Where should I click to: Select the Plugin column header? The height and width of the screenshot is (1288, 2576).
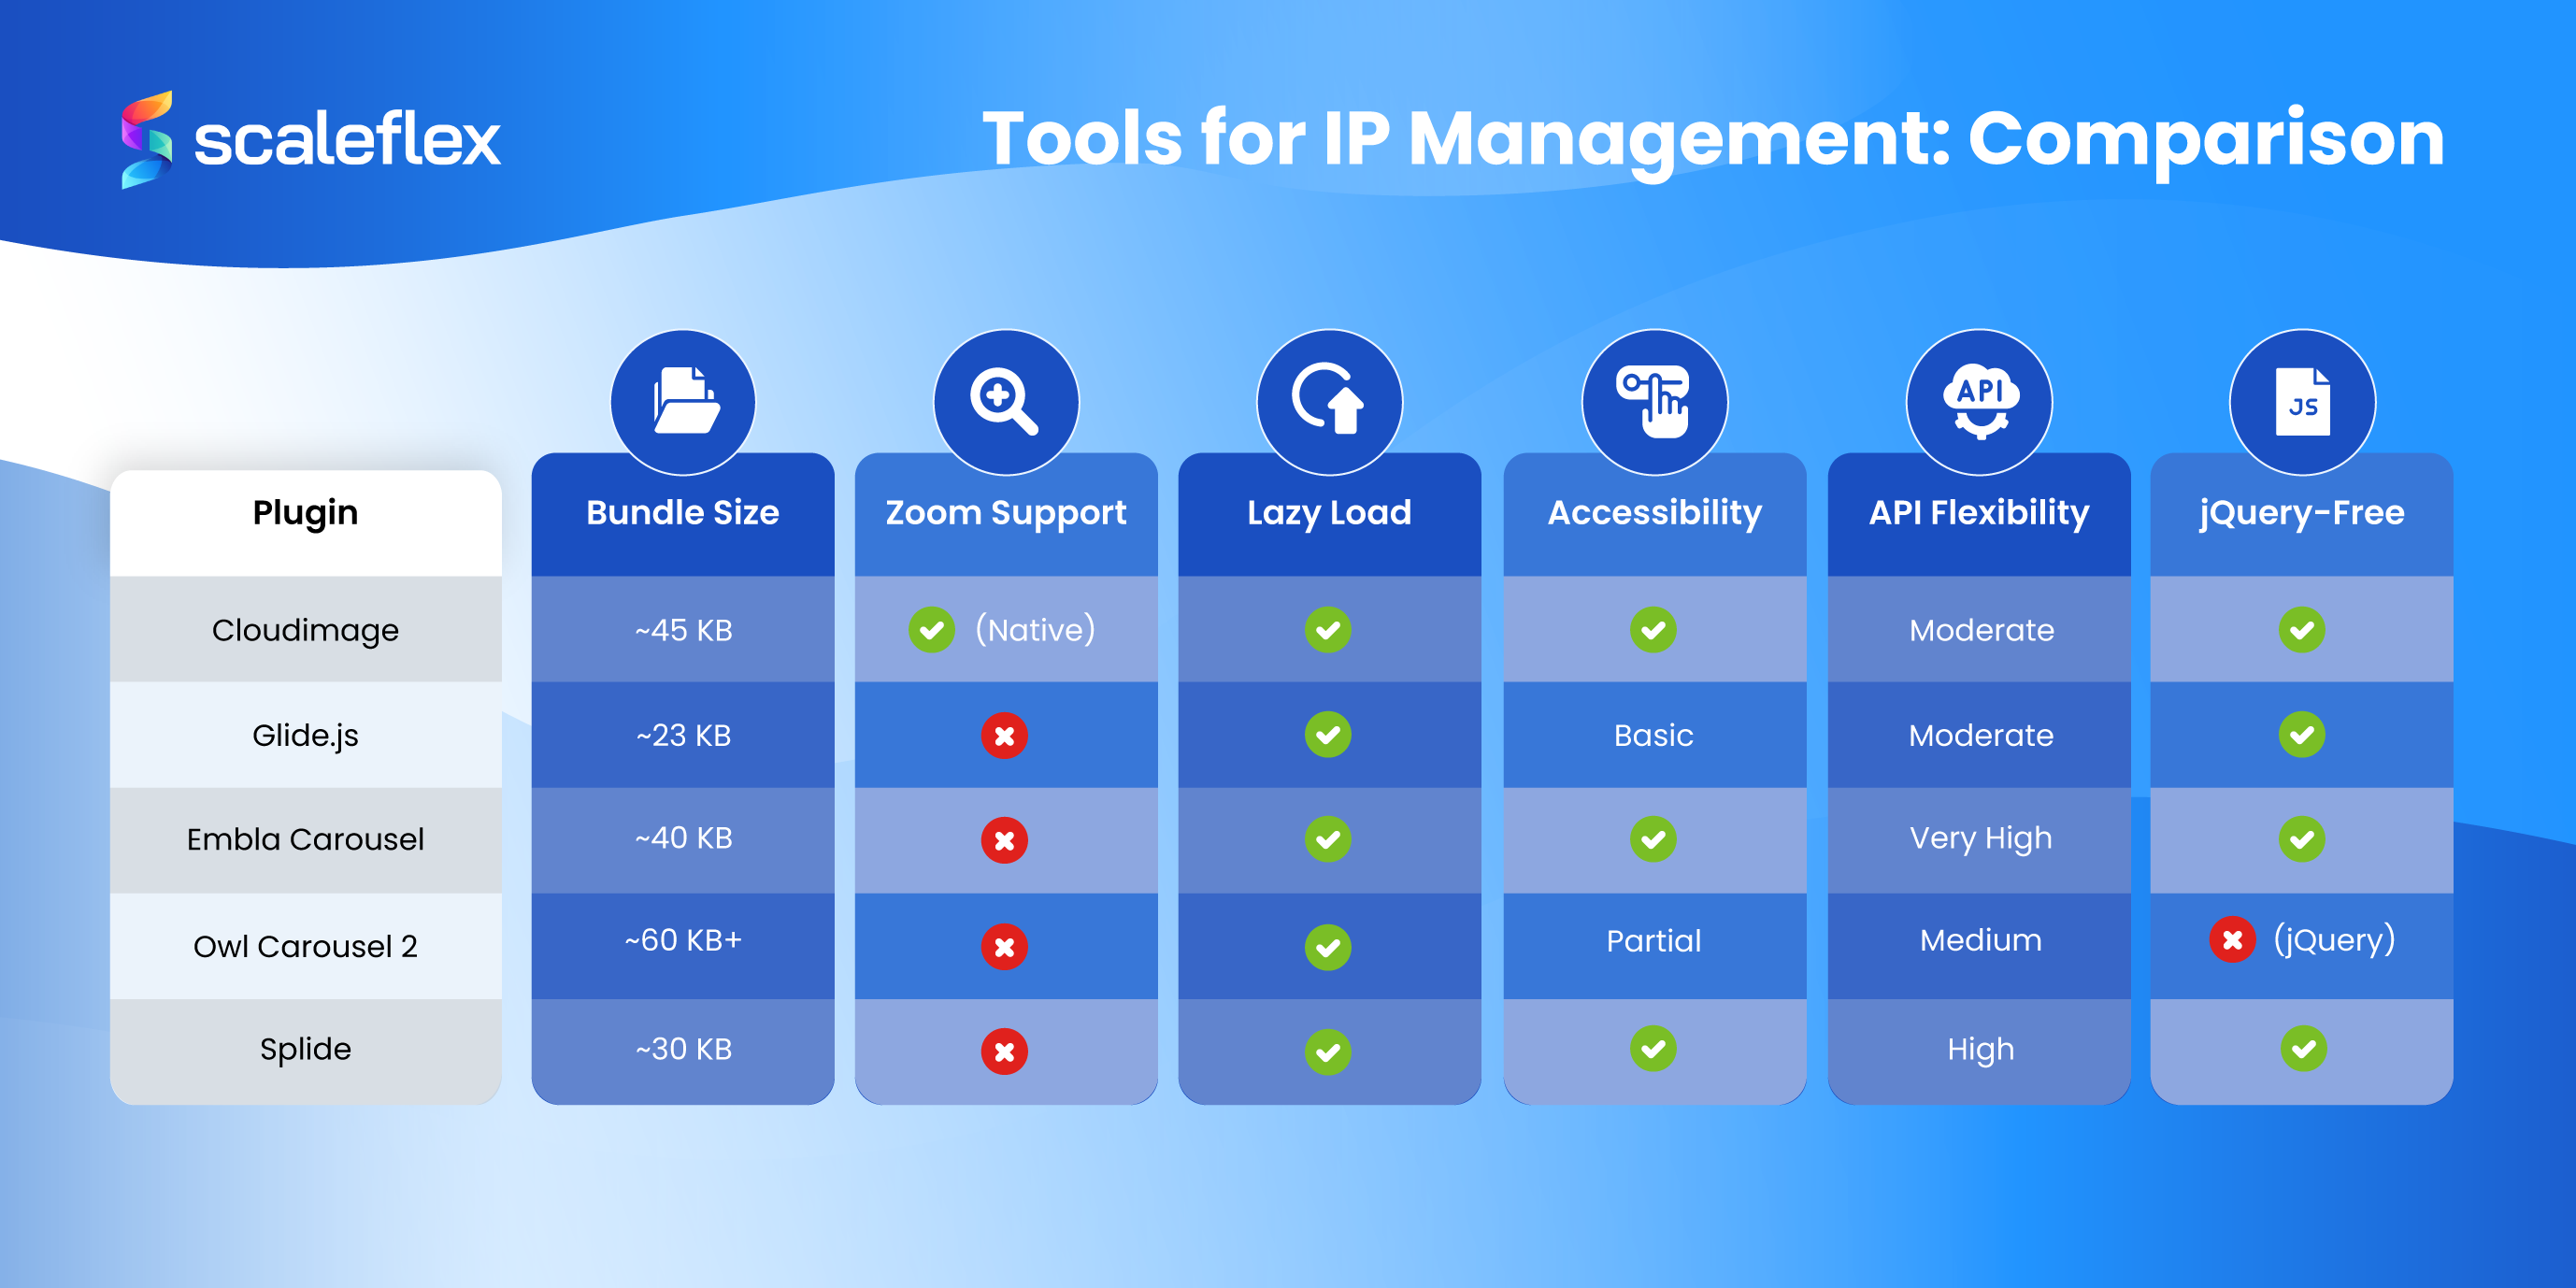[x=306, y=513]
